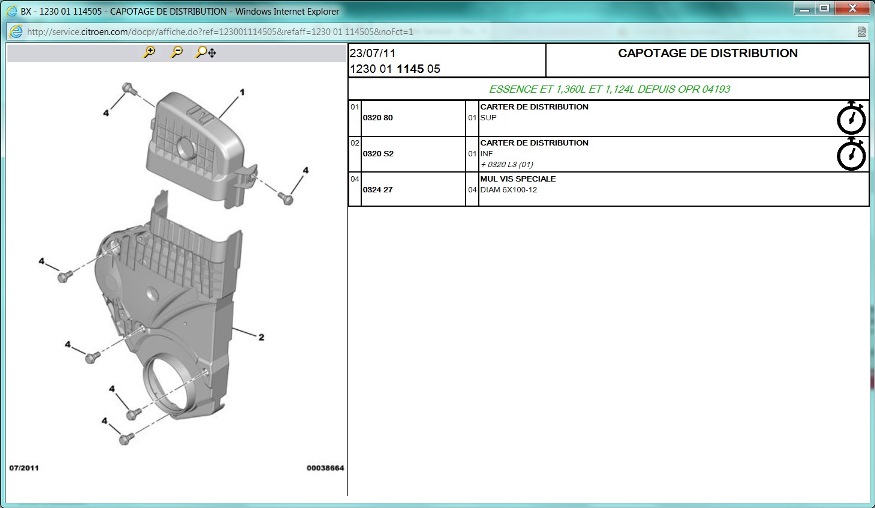Select the service.citroen.com URL field
Screen dimensions: 875x508
tap(220, 32)
